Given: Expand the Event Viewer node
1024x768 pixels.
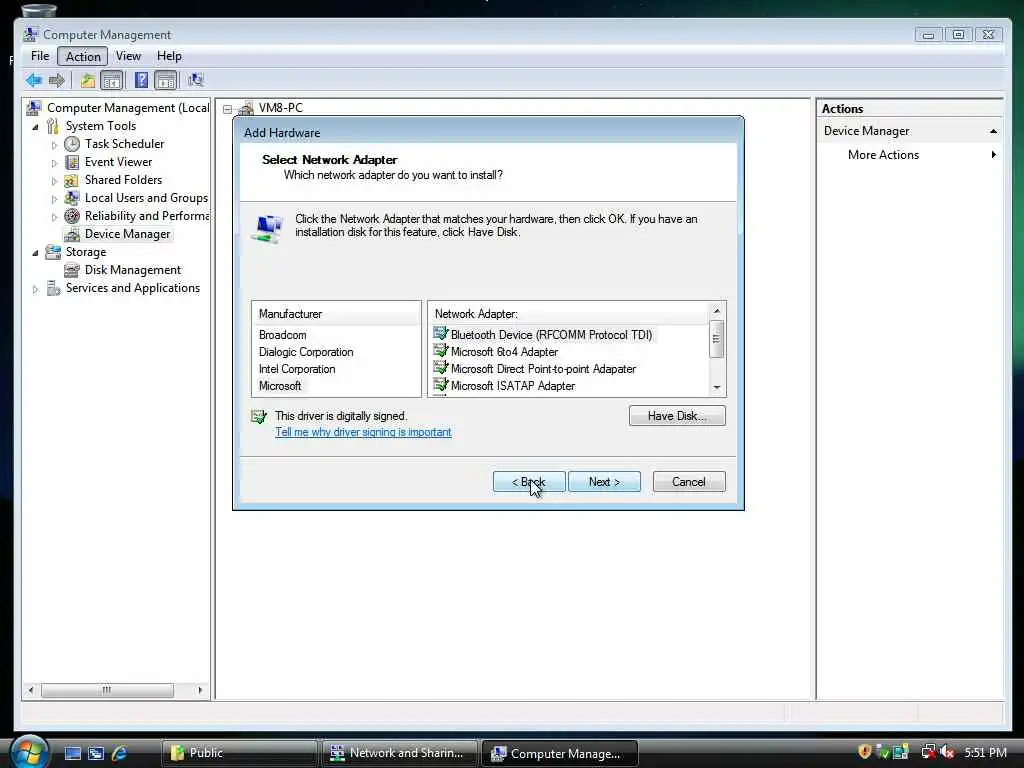Looking at the screenshot, I should 54,163.
